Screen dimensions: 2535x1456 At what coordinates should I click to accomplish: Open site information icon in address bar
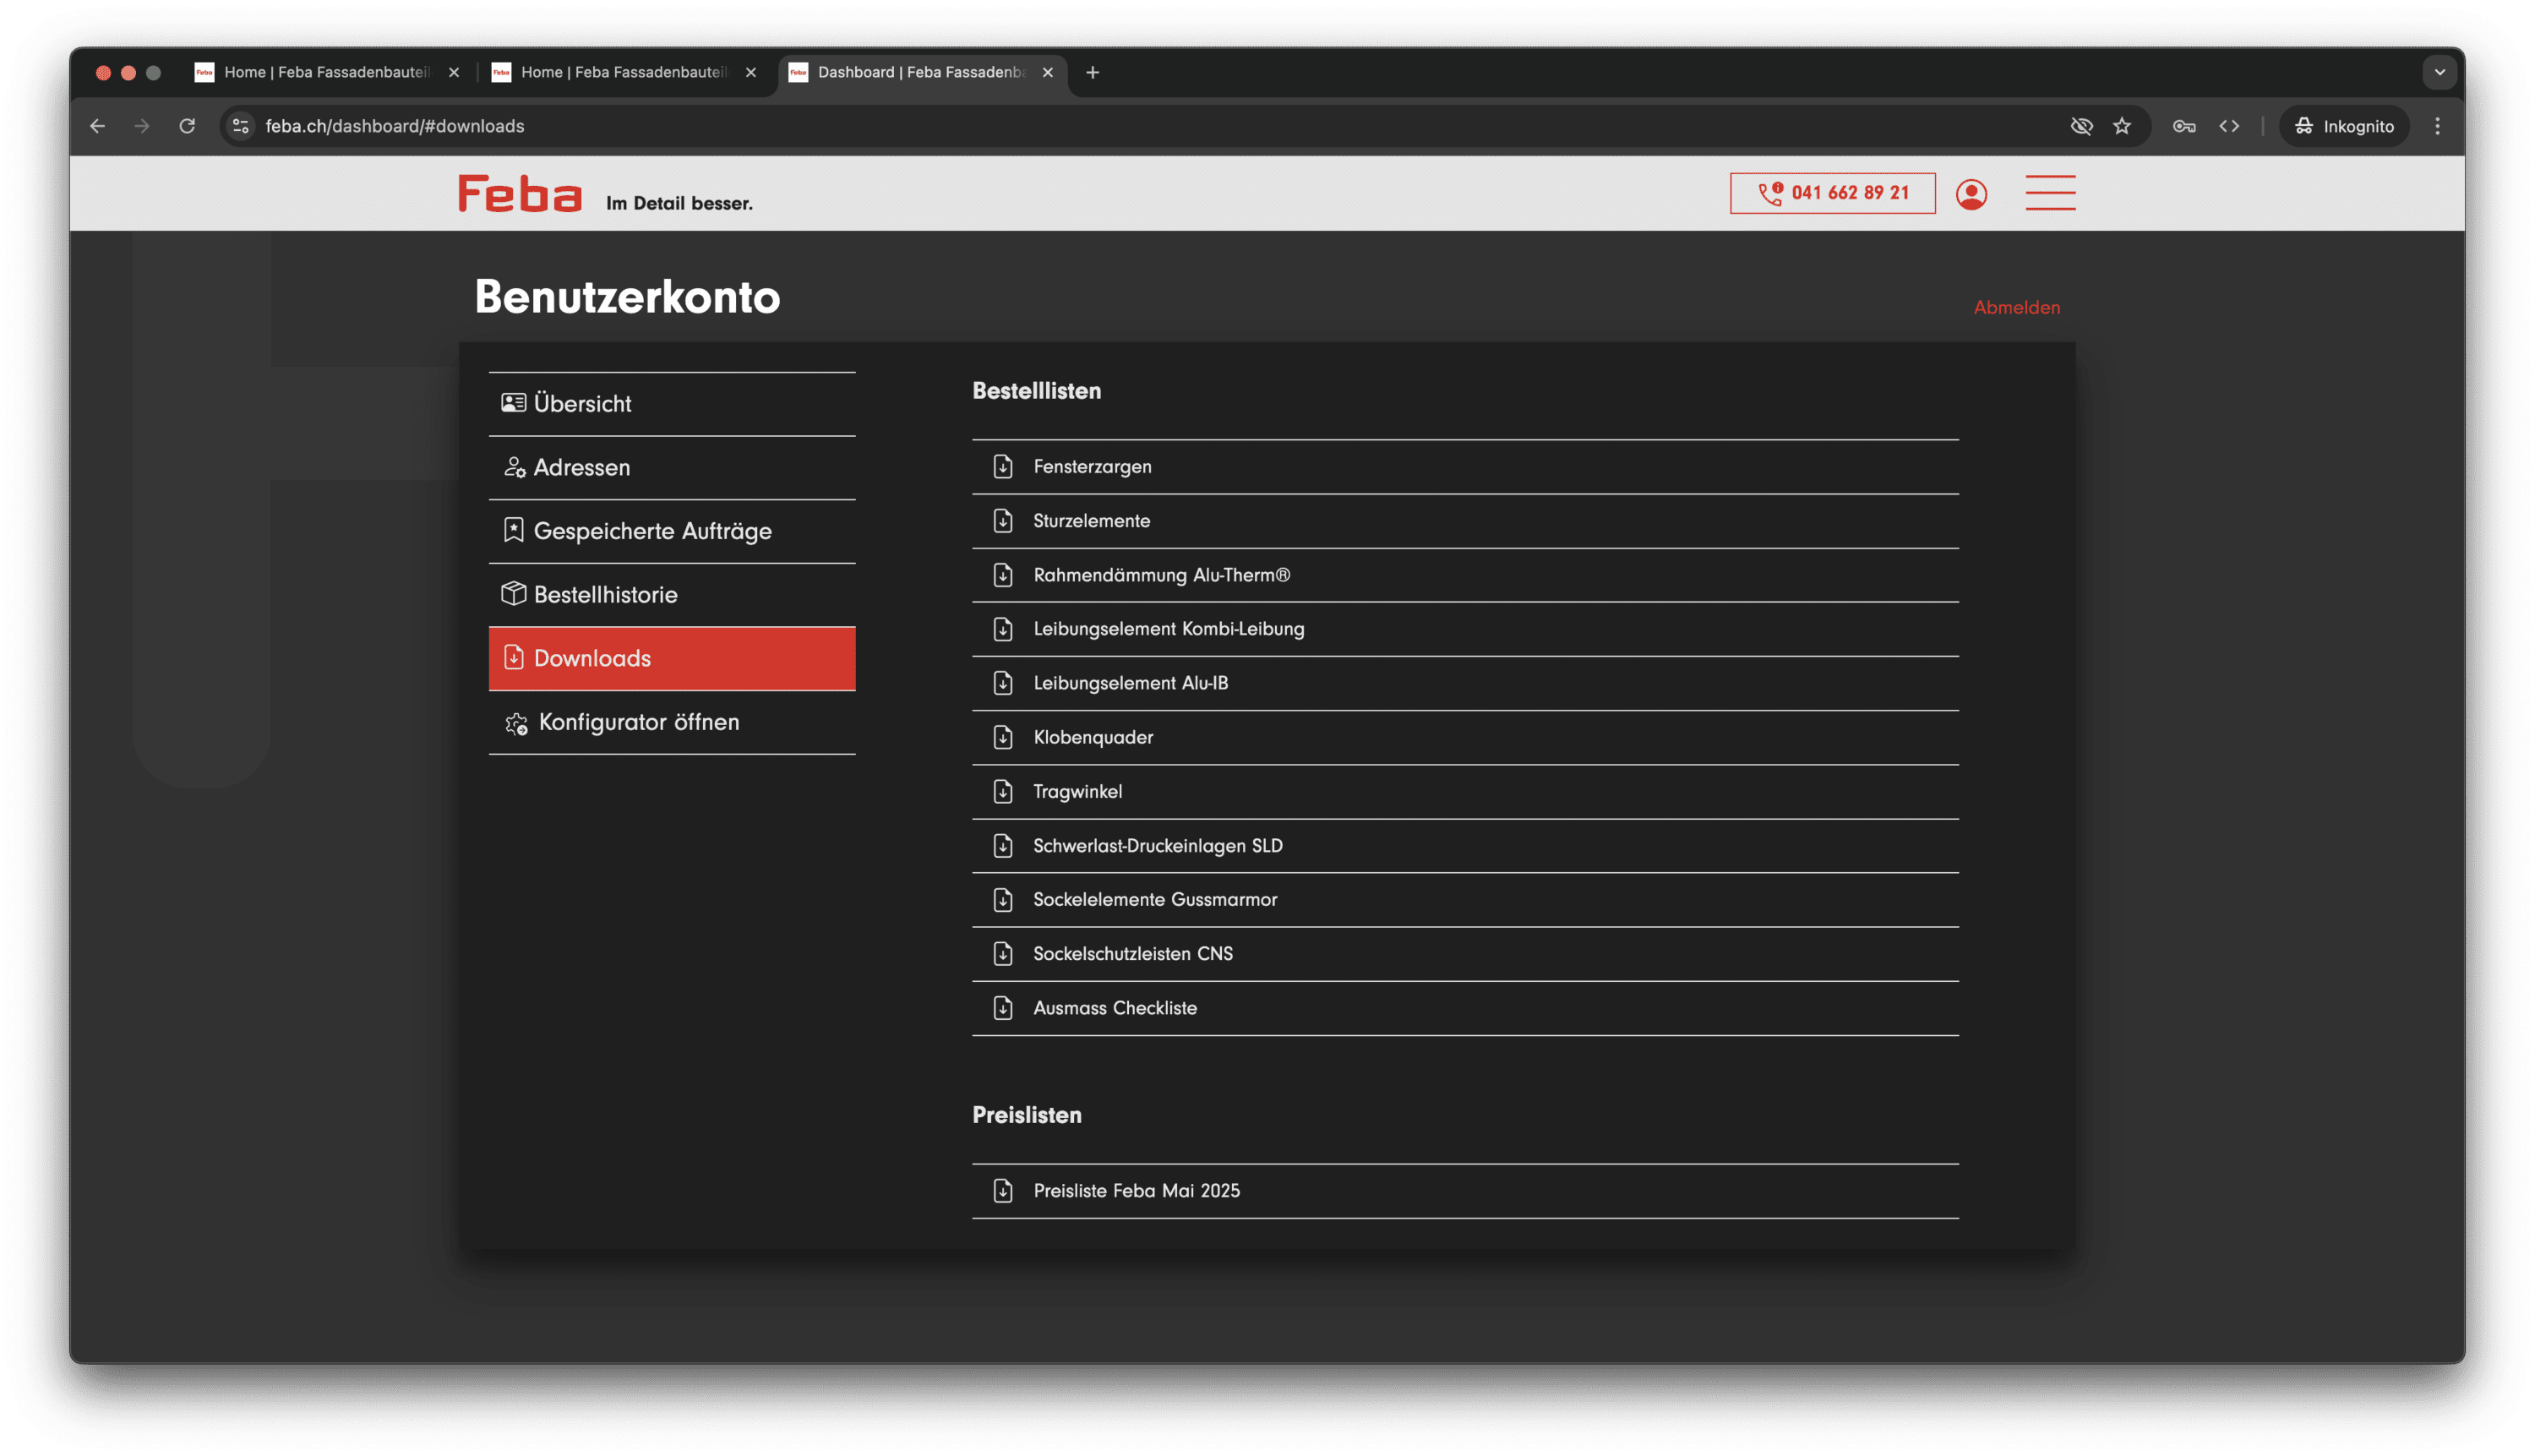(240, 126)
